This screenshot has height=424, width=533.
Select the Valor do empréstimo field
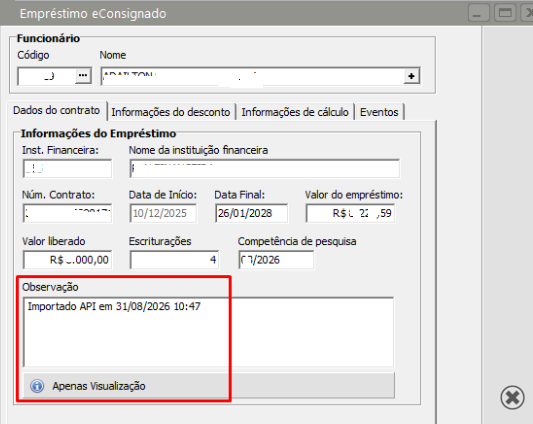pos(350,213)
